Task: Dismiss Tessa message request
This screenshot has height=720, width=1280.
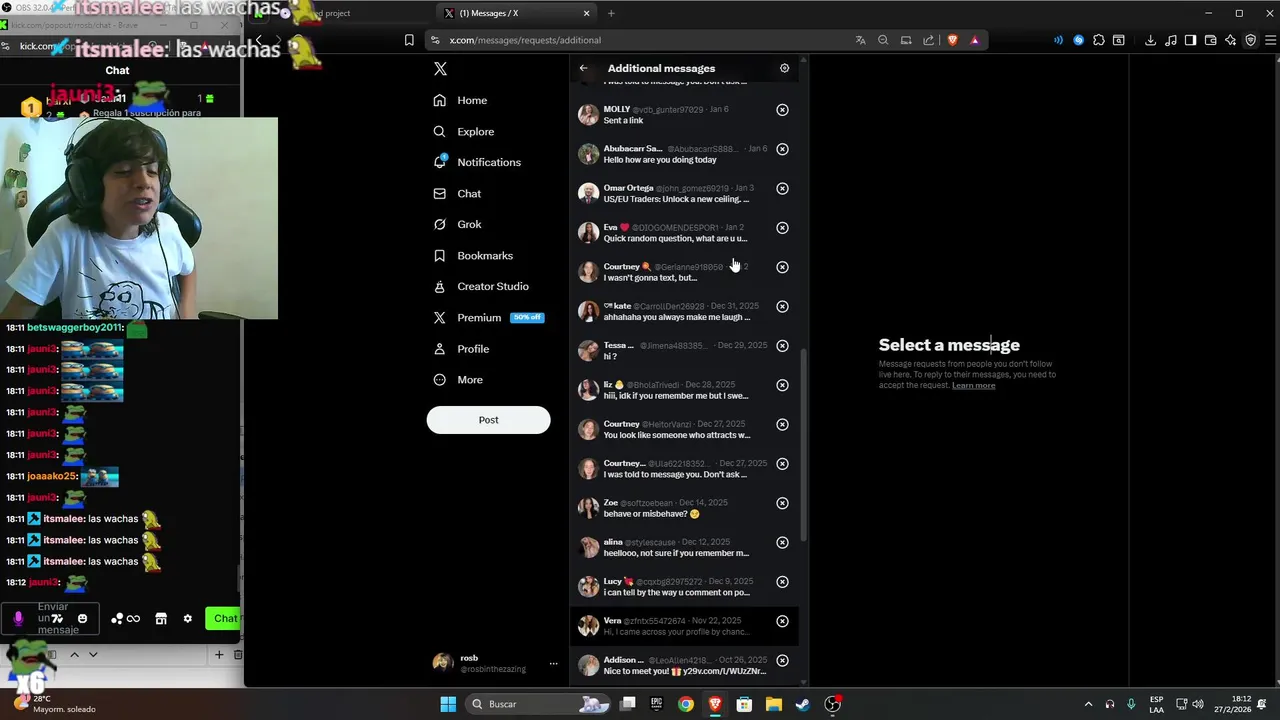Action: [x=782, y=346]
